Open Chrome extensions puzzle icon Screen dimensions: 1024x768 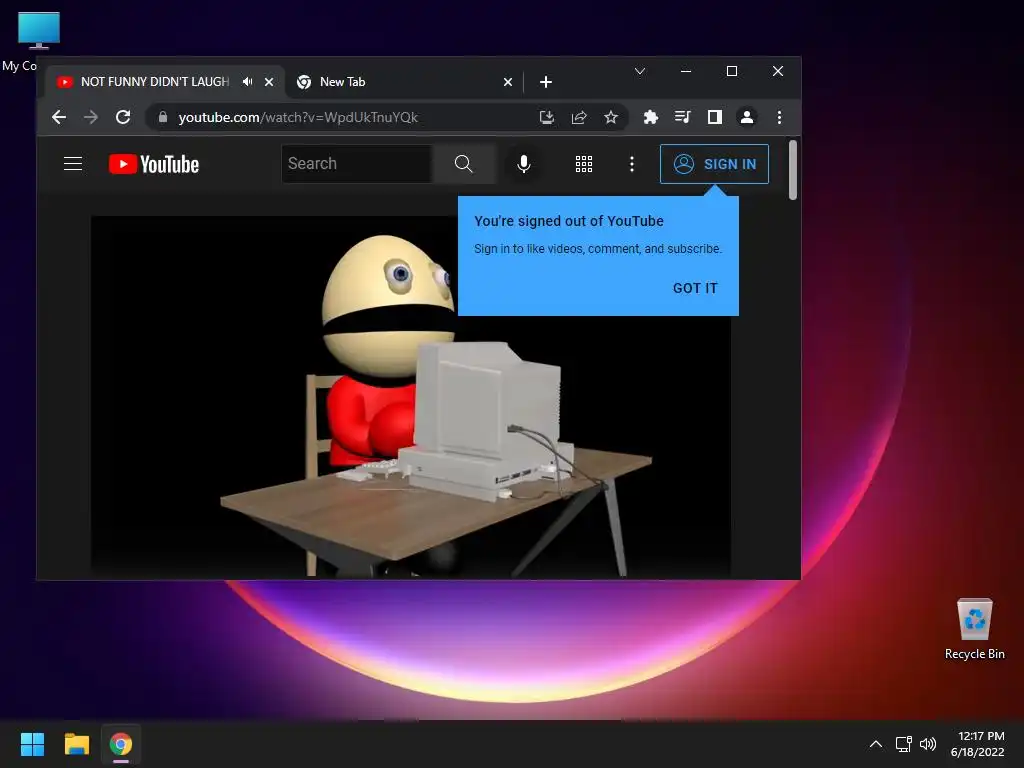tap(650, 118)
